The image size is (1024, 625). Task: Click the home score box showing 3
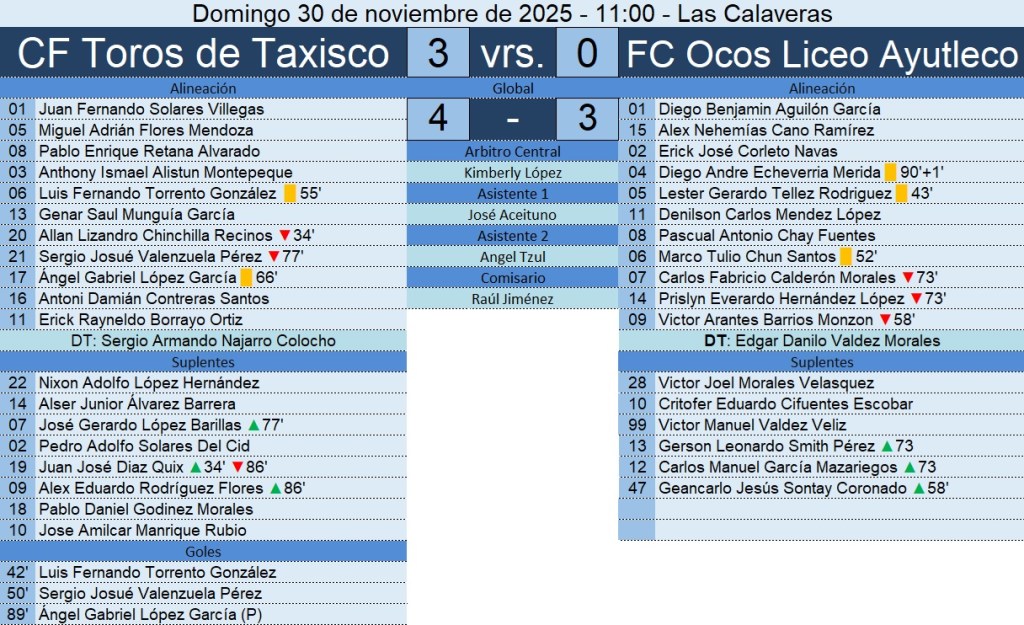(x=437, y=54)
